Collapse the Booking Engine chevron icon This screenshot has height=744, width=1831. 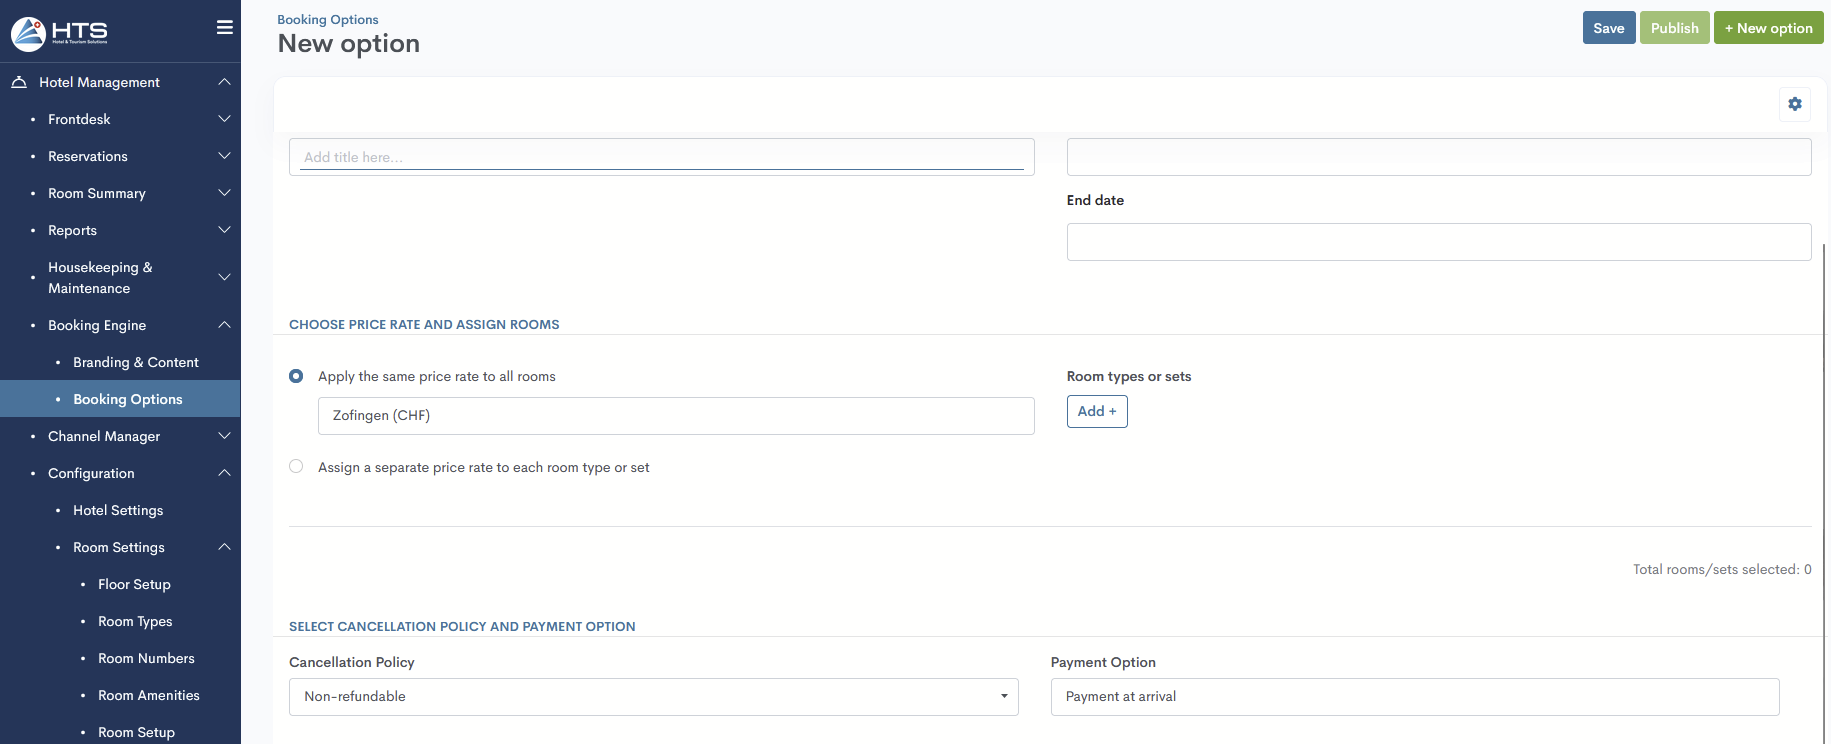224,325
